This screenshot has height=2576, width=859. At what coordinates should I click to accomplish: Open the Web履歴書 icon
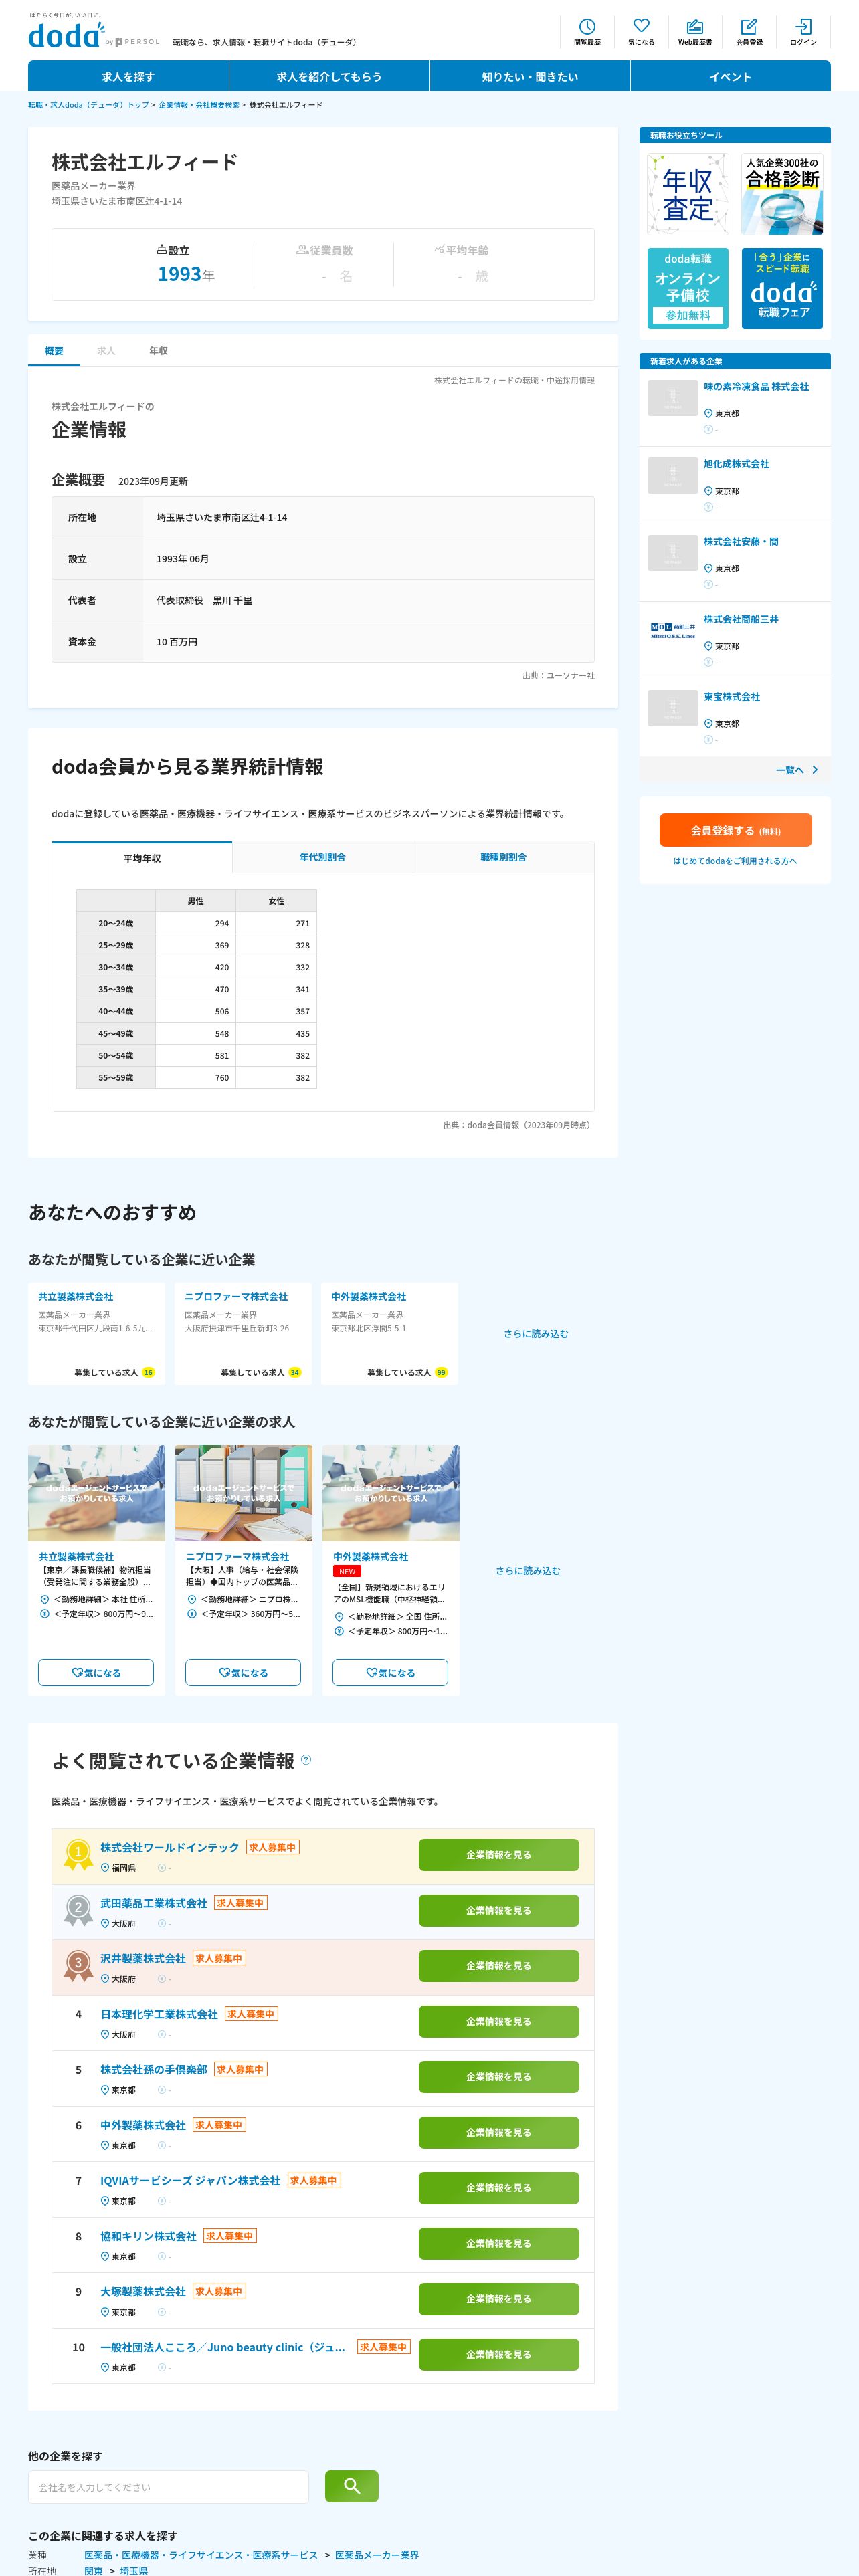point(695,32)
